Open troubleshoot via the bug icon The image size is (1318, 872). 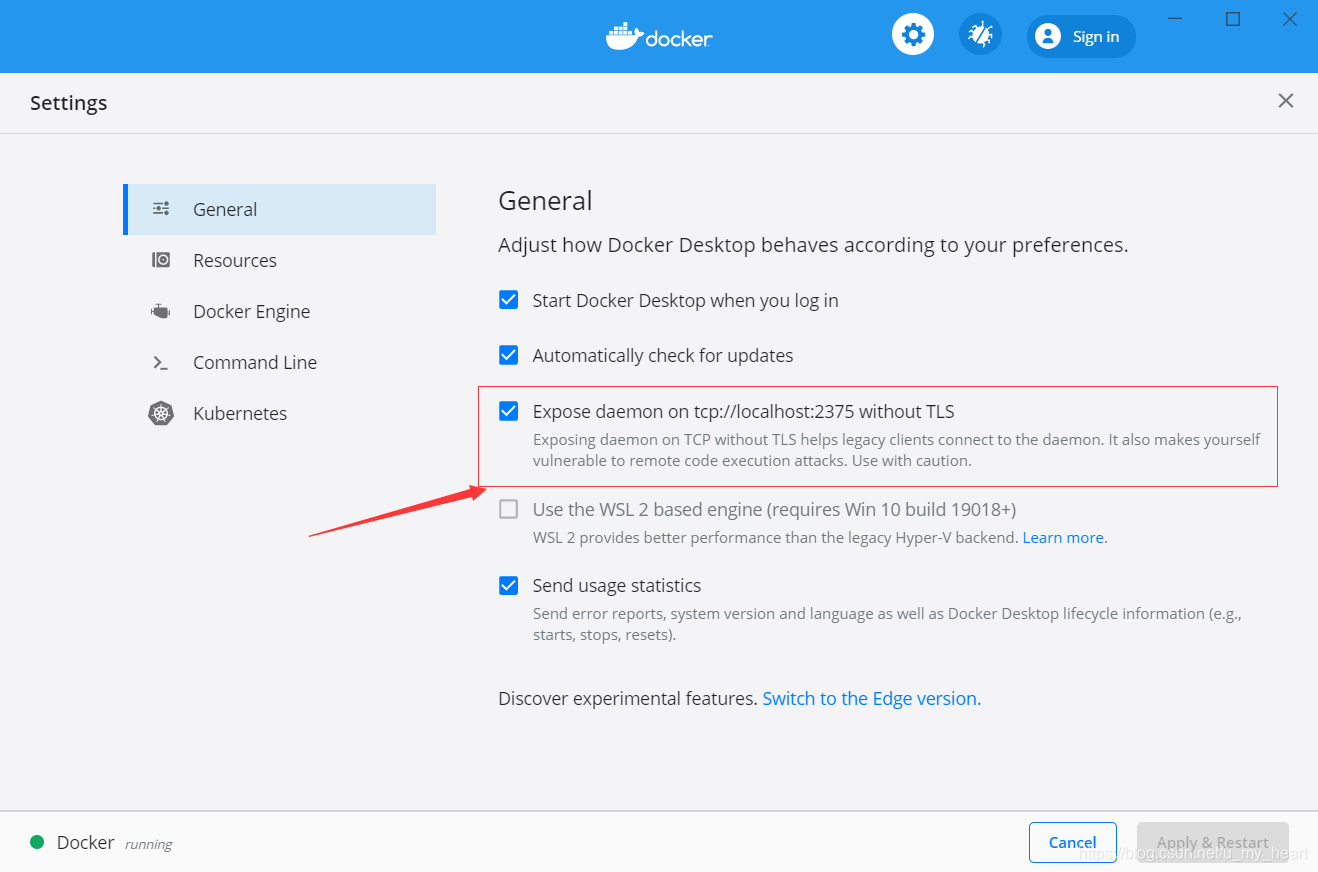(980, 35)
